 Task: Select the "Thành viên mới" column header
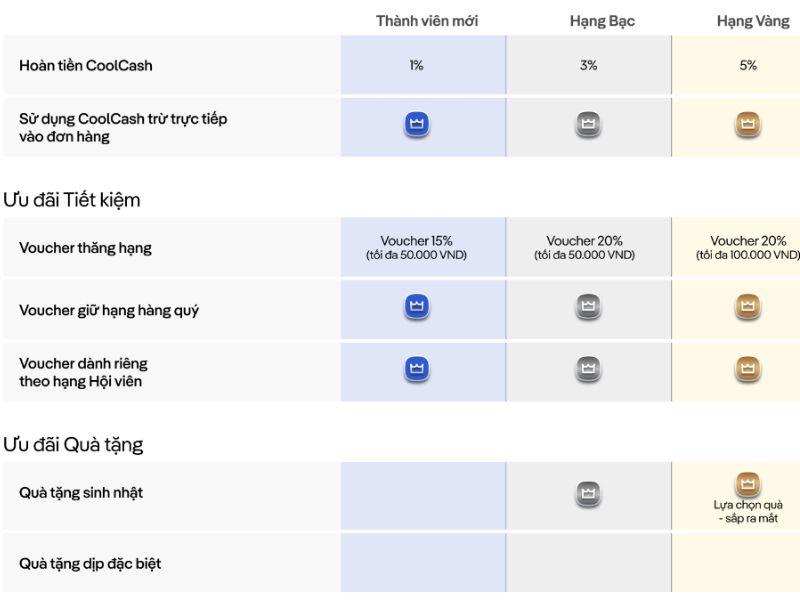(x=427, y=21)
